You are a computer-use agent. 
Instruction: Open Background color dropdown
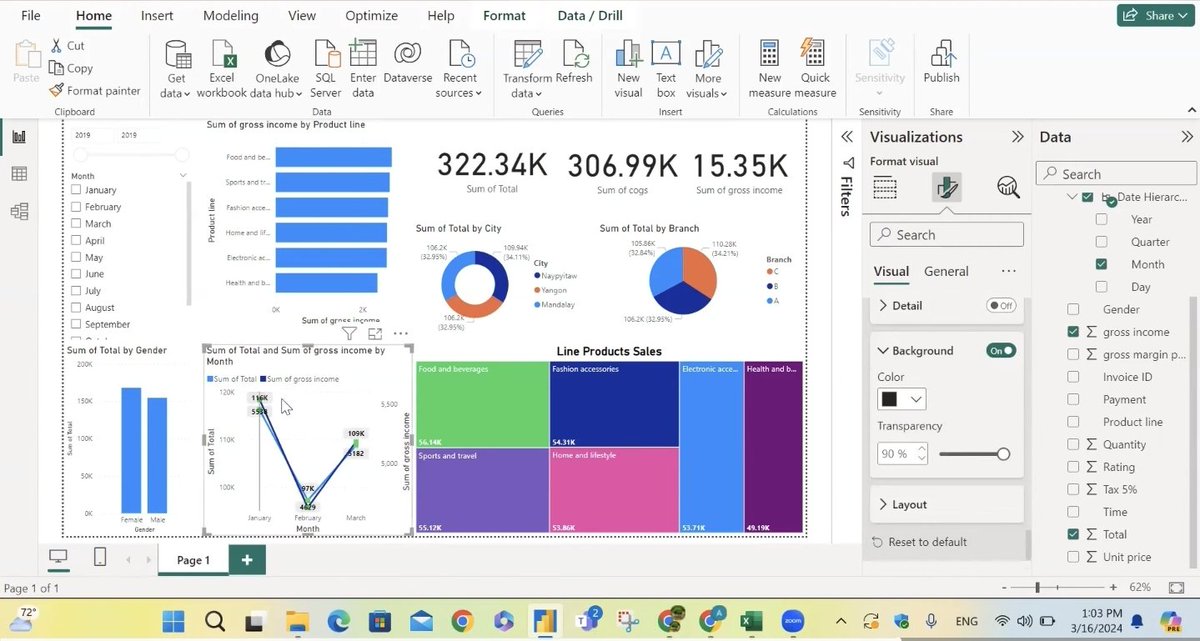click(x=902, y=399)
